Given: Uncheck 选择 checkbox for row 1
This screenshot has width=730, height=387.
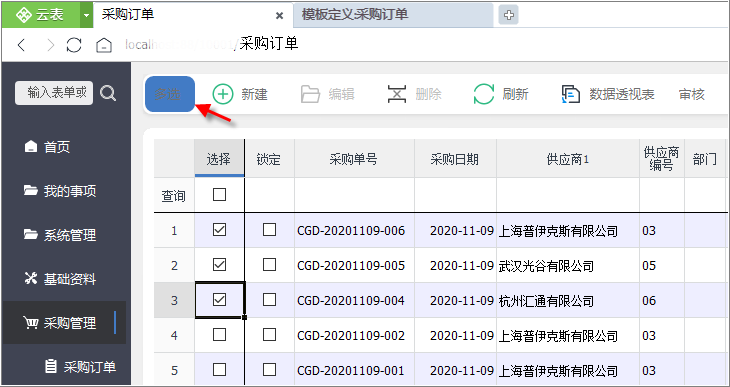Looking at the screenshot, I should 219,230.
